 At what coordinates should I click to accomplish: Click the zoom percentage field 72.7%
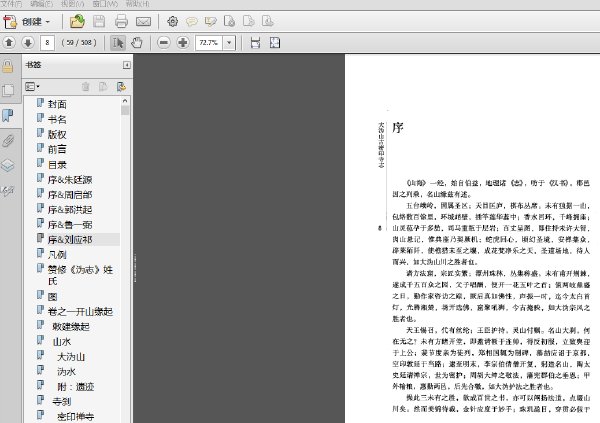point(209,42)
